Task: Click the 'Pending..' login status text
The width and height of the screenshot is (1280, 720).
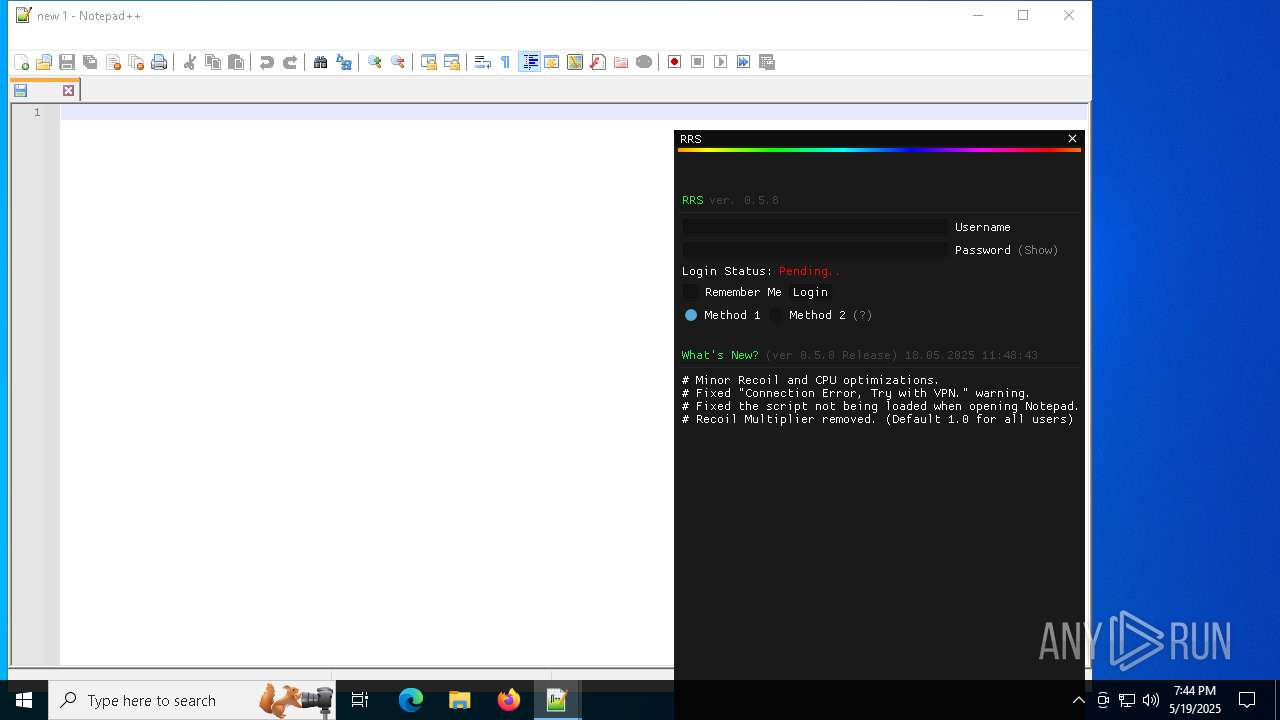Action: click(x=810, y=271)
